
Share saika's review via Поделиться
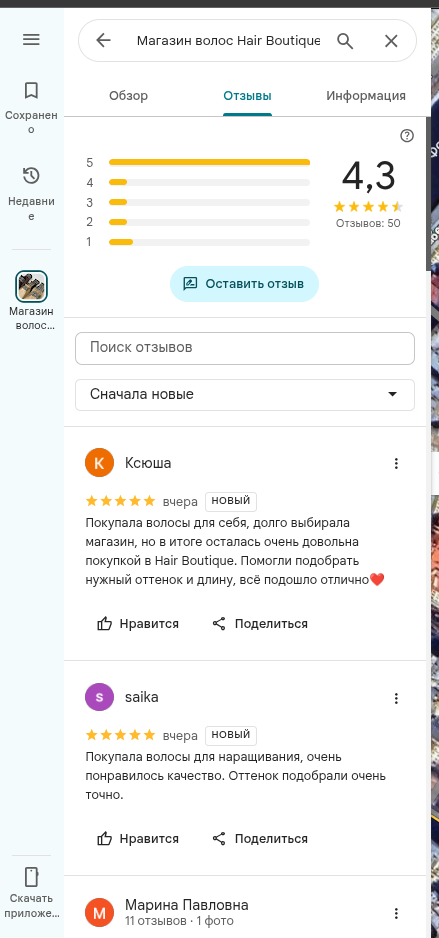tap(260, 839)
